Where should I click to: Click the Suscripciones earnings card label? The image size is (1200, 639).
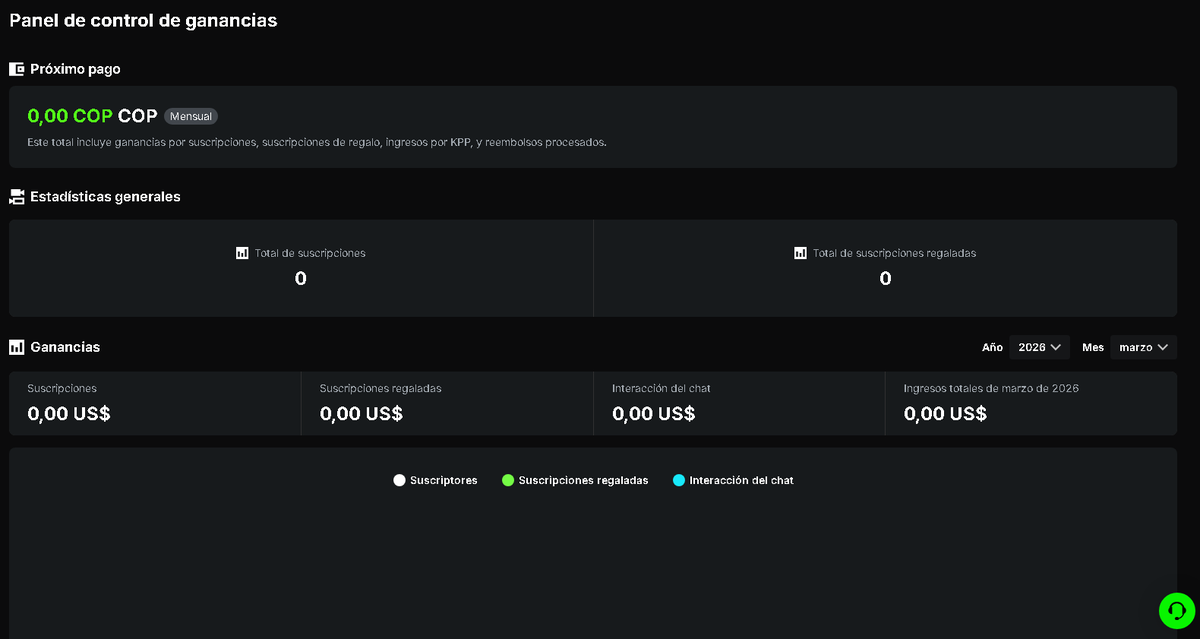(x=62, y=388)
